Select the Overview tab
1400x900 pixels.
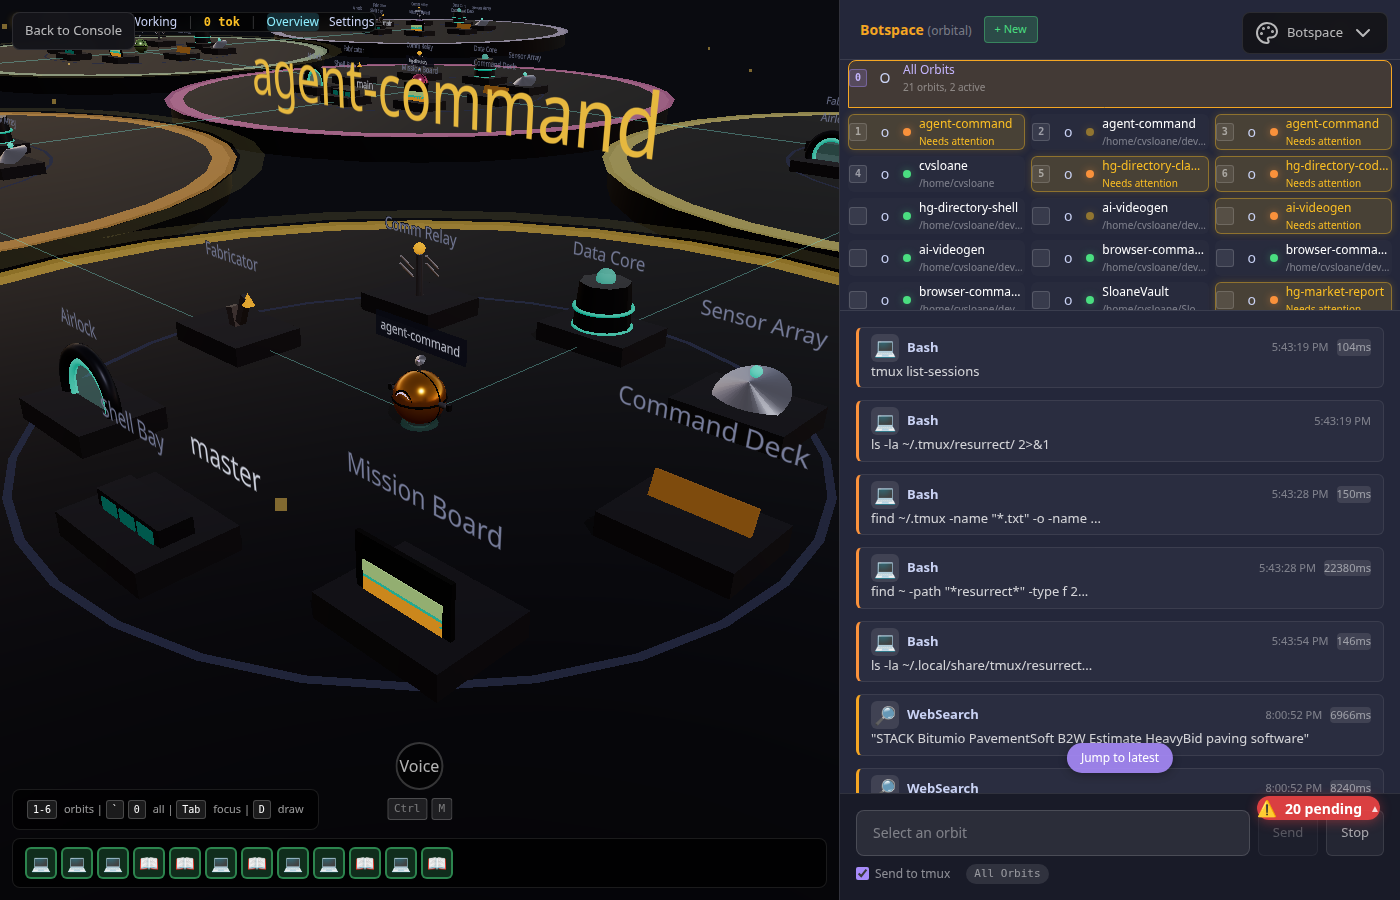point(292,20)
